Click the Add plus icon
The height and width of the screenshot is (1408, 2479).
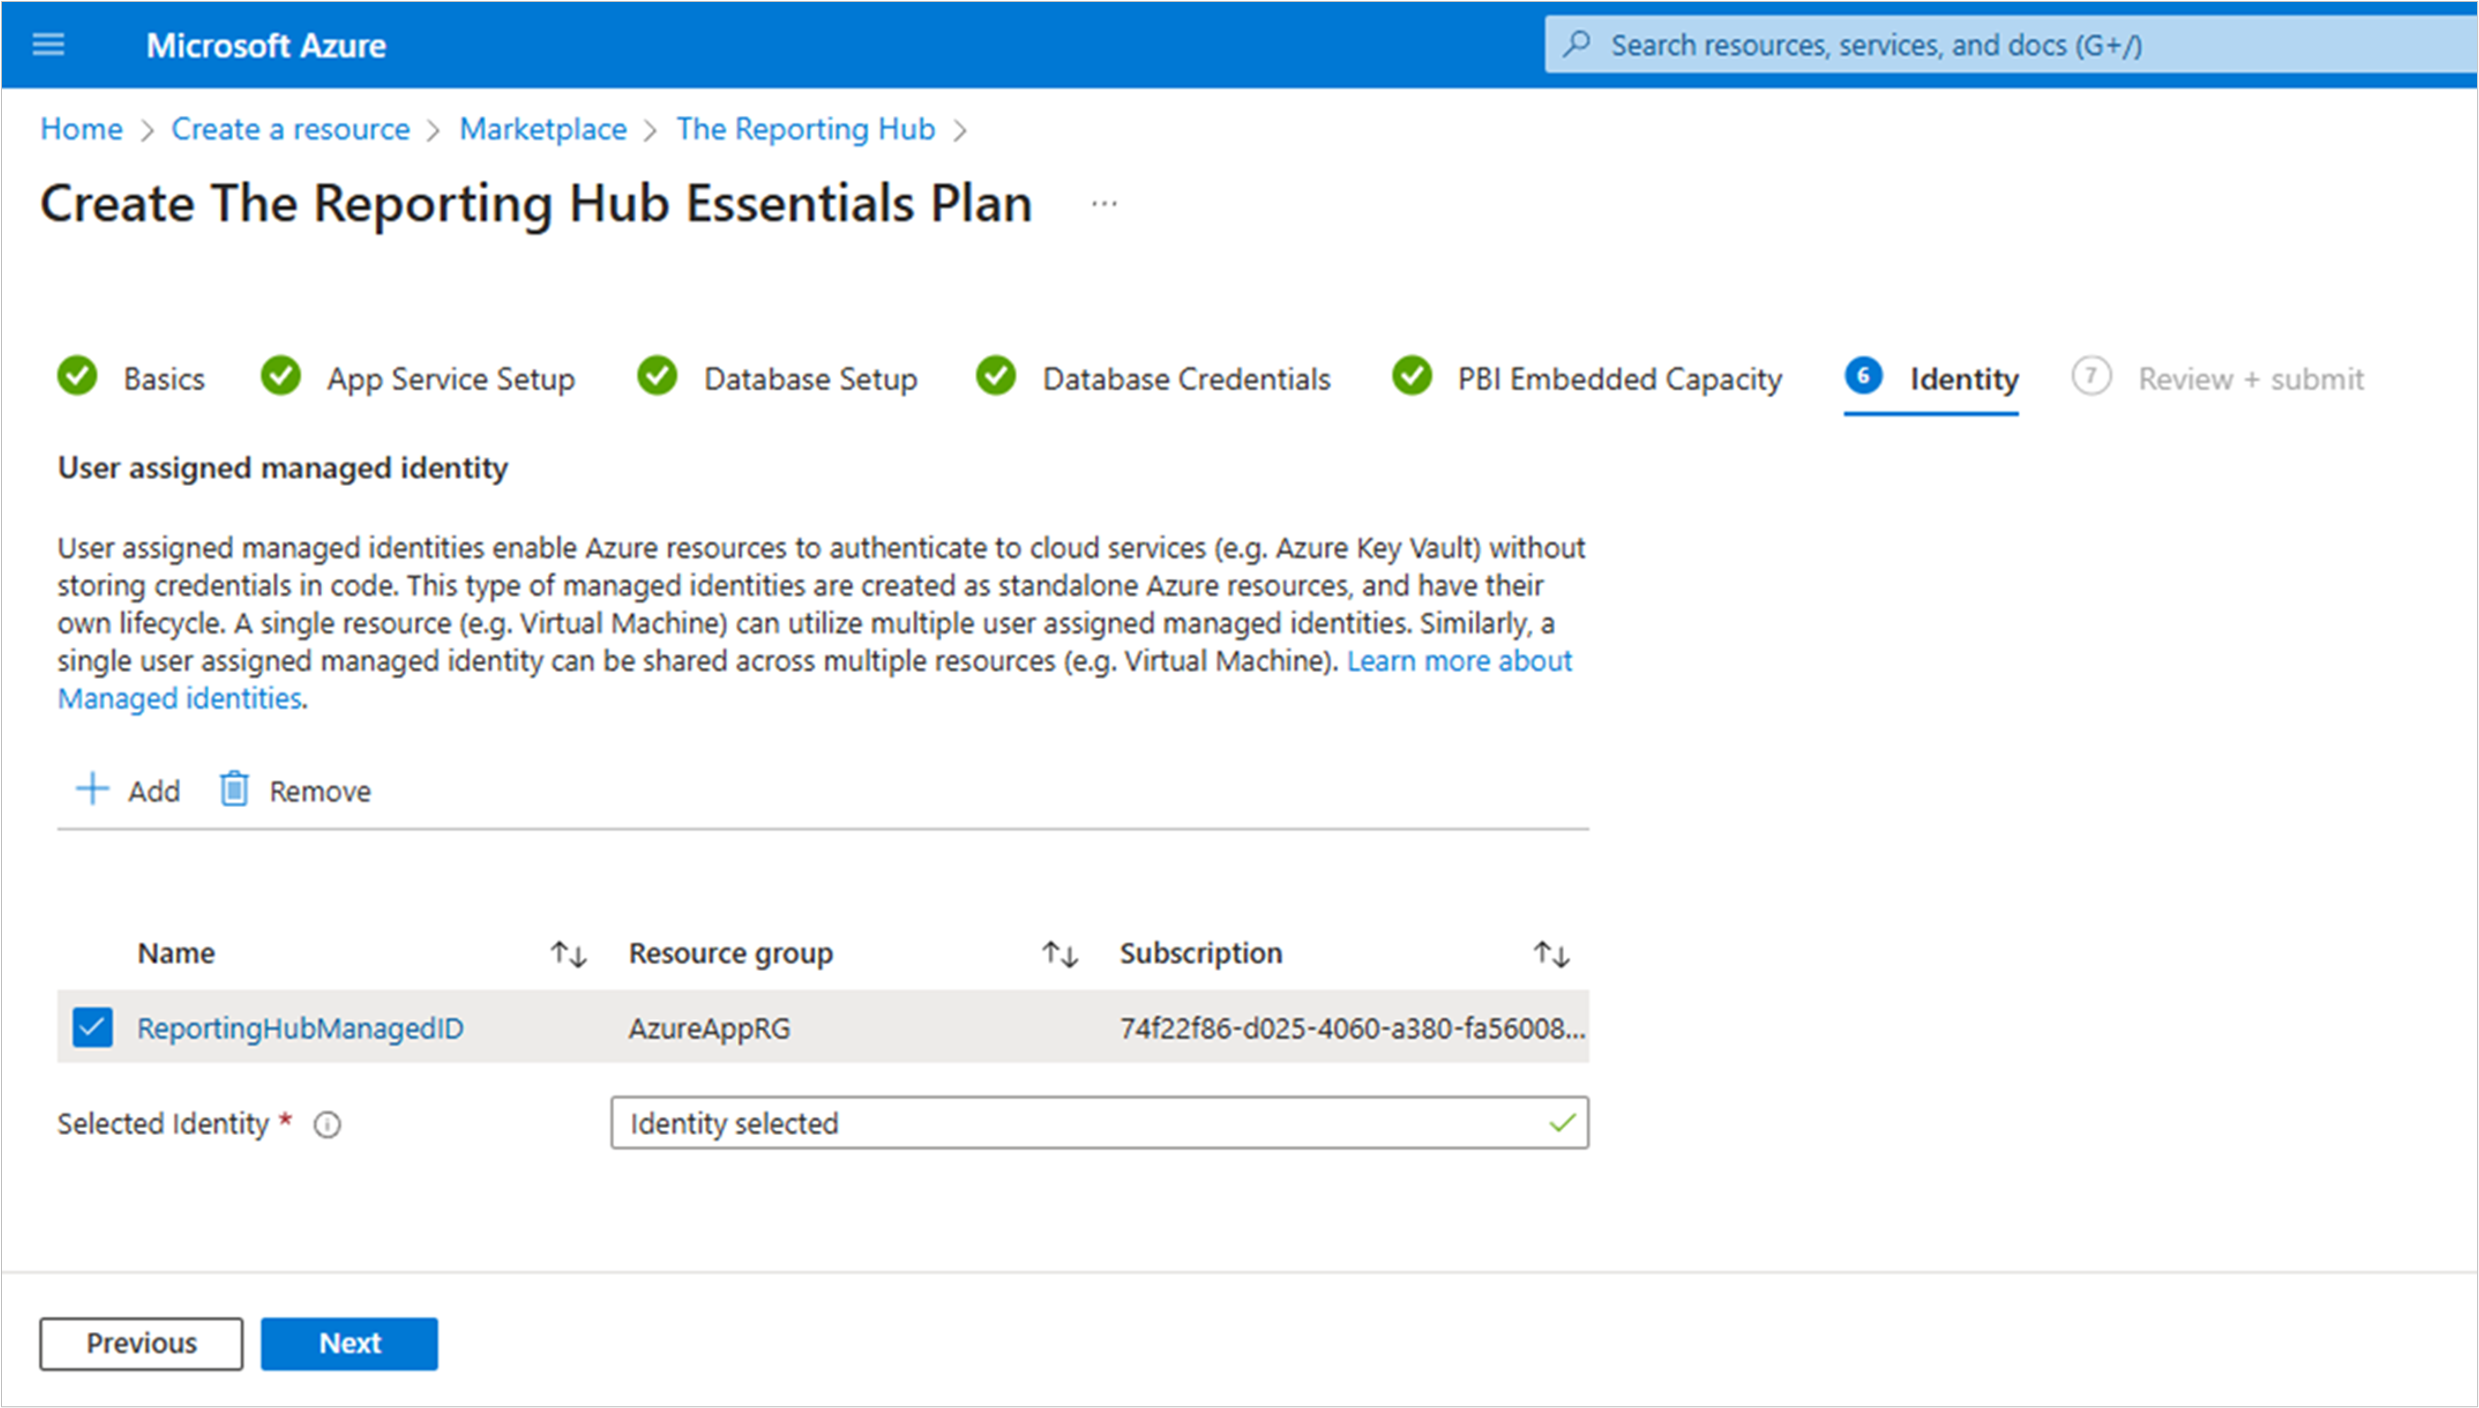click(92, 789)
